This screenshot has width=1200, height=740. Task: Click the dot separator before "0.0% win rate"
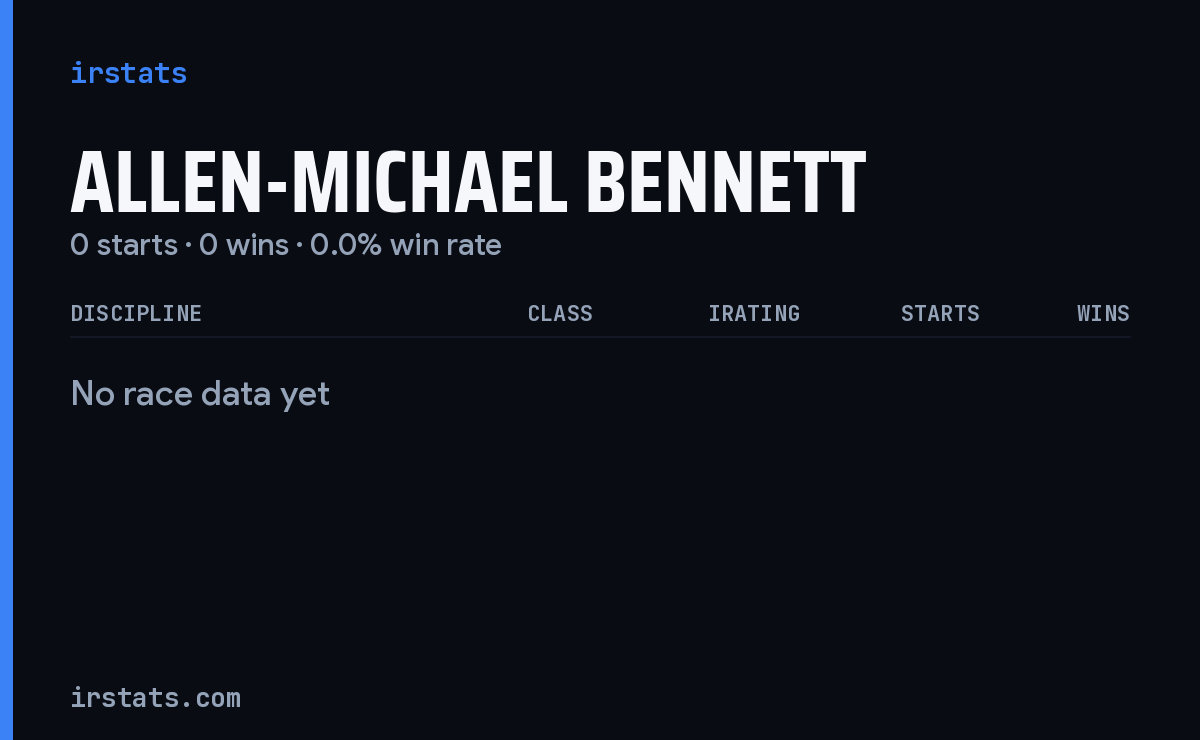(299, 246)
